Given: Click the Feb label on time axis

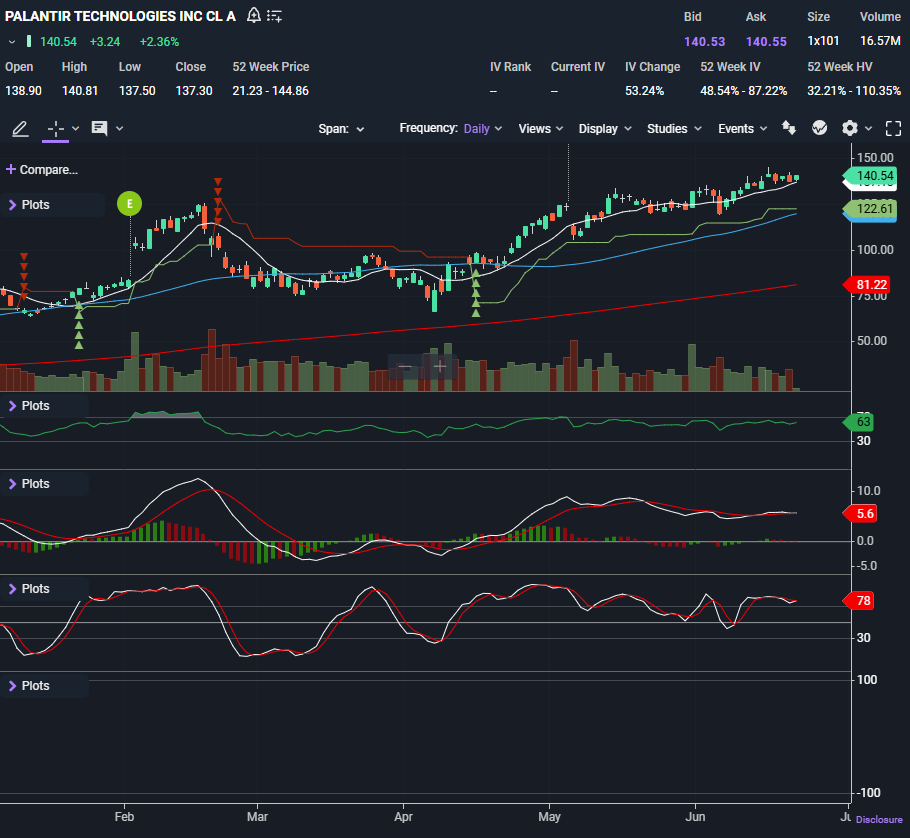Looking at the screenshot, I should coord(124,817).
